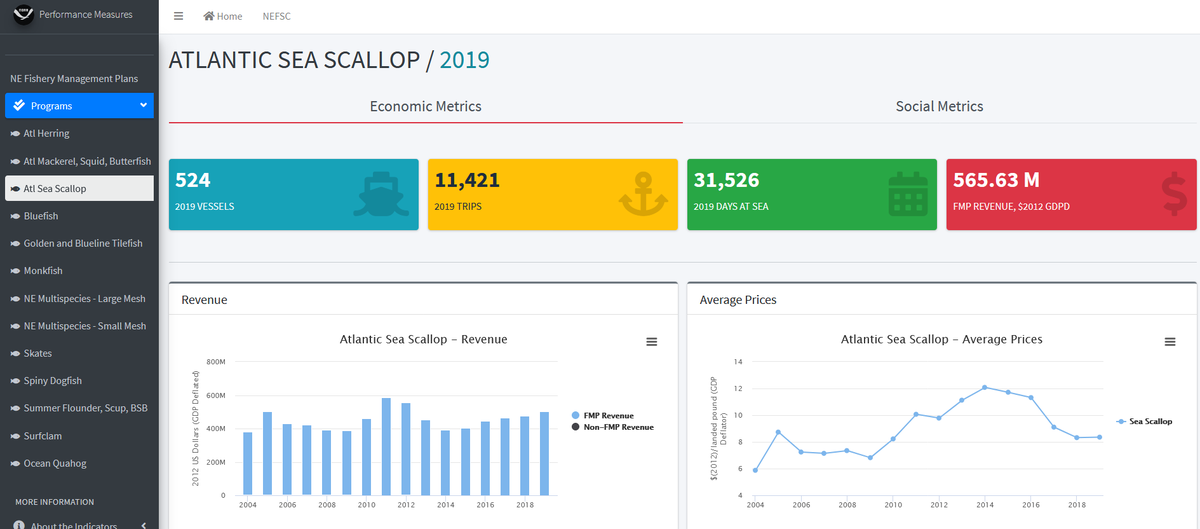Click the fish icon next to Monkfish
This screenshot has width=1200, height=529.
click(15, 271)
